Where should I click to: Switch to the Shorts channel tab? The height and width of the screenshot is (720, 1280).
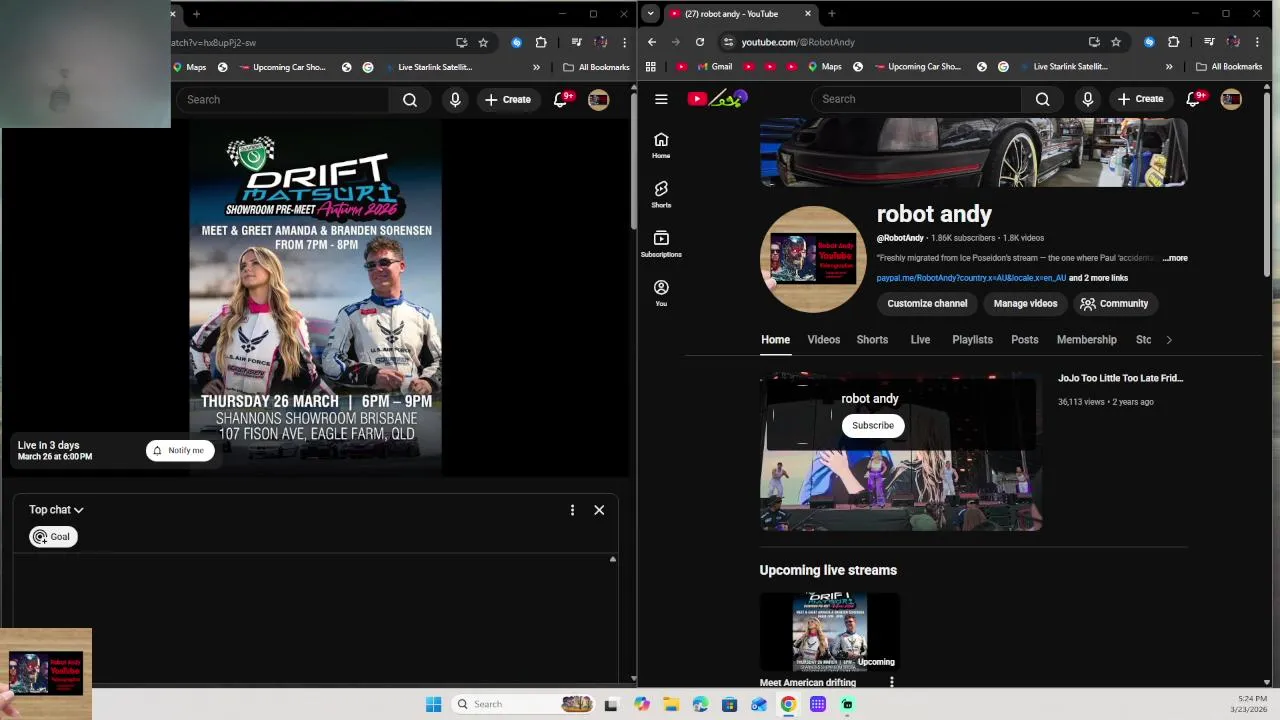point(872,340)
